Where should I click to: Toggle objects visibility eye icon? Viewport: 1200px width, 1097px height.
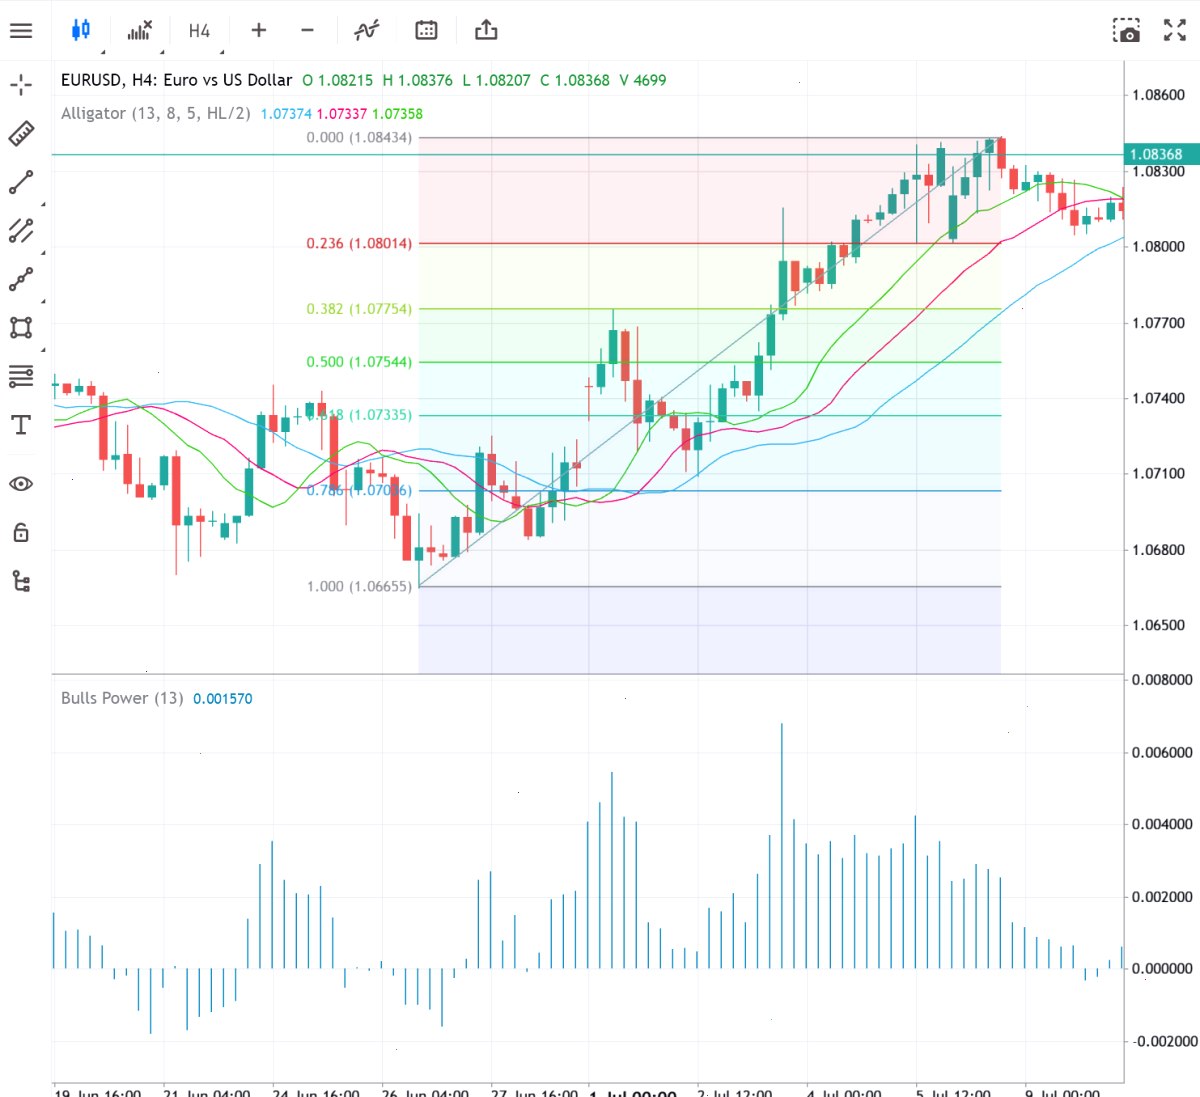click(x=21, y=484)
